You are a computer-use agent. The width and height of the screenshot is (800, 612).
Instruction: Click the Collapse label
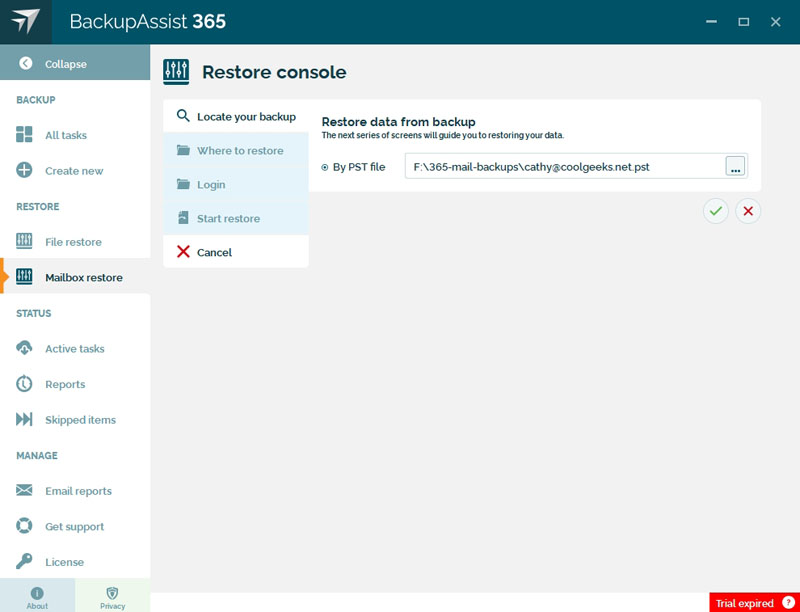[66, 64]
